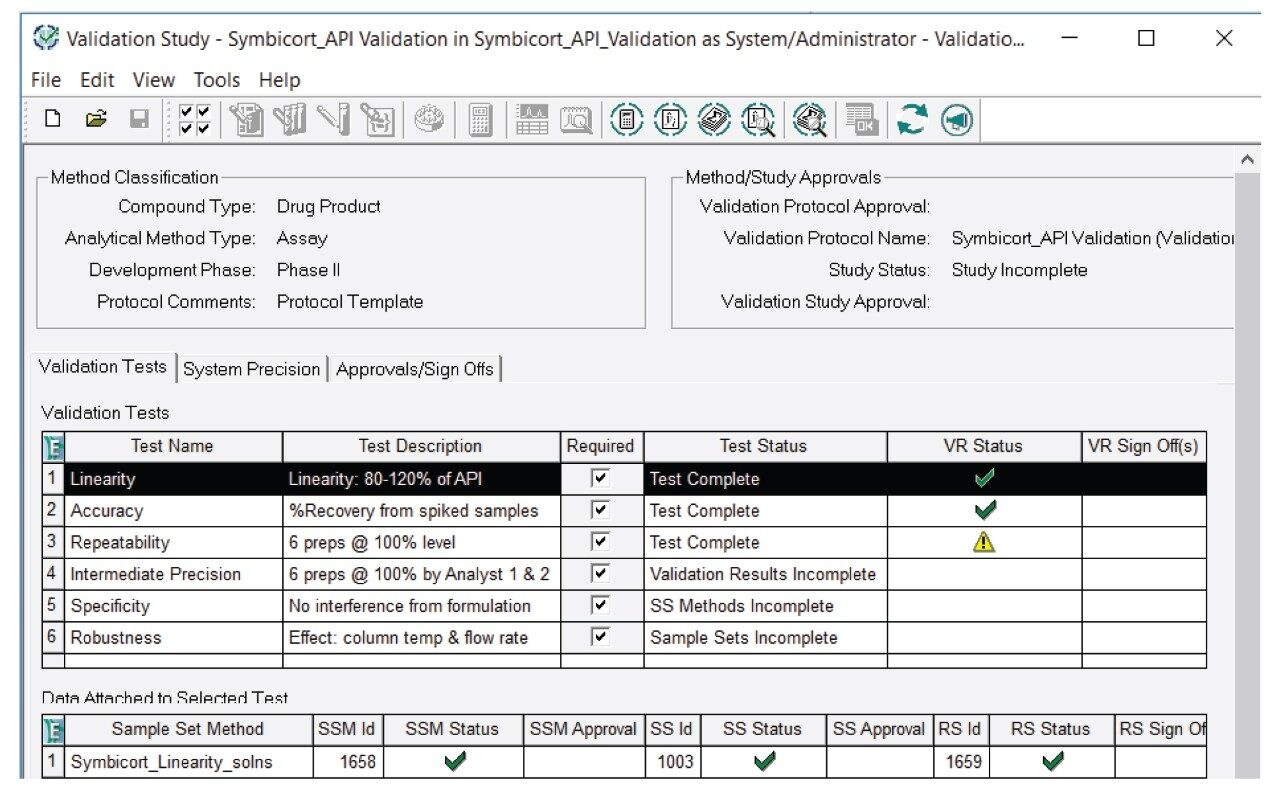
Task: Click the calculator icon in the toolbar
Action: (480, 119)
